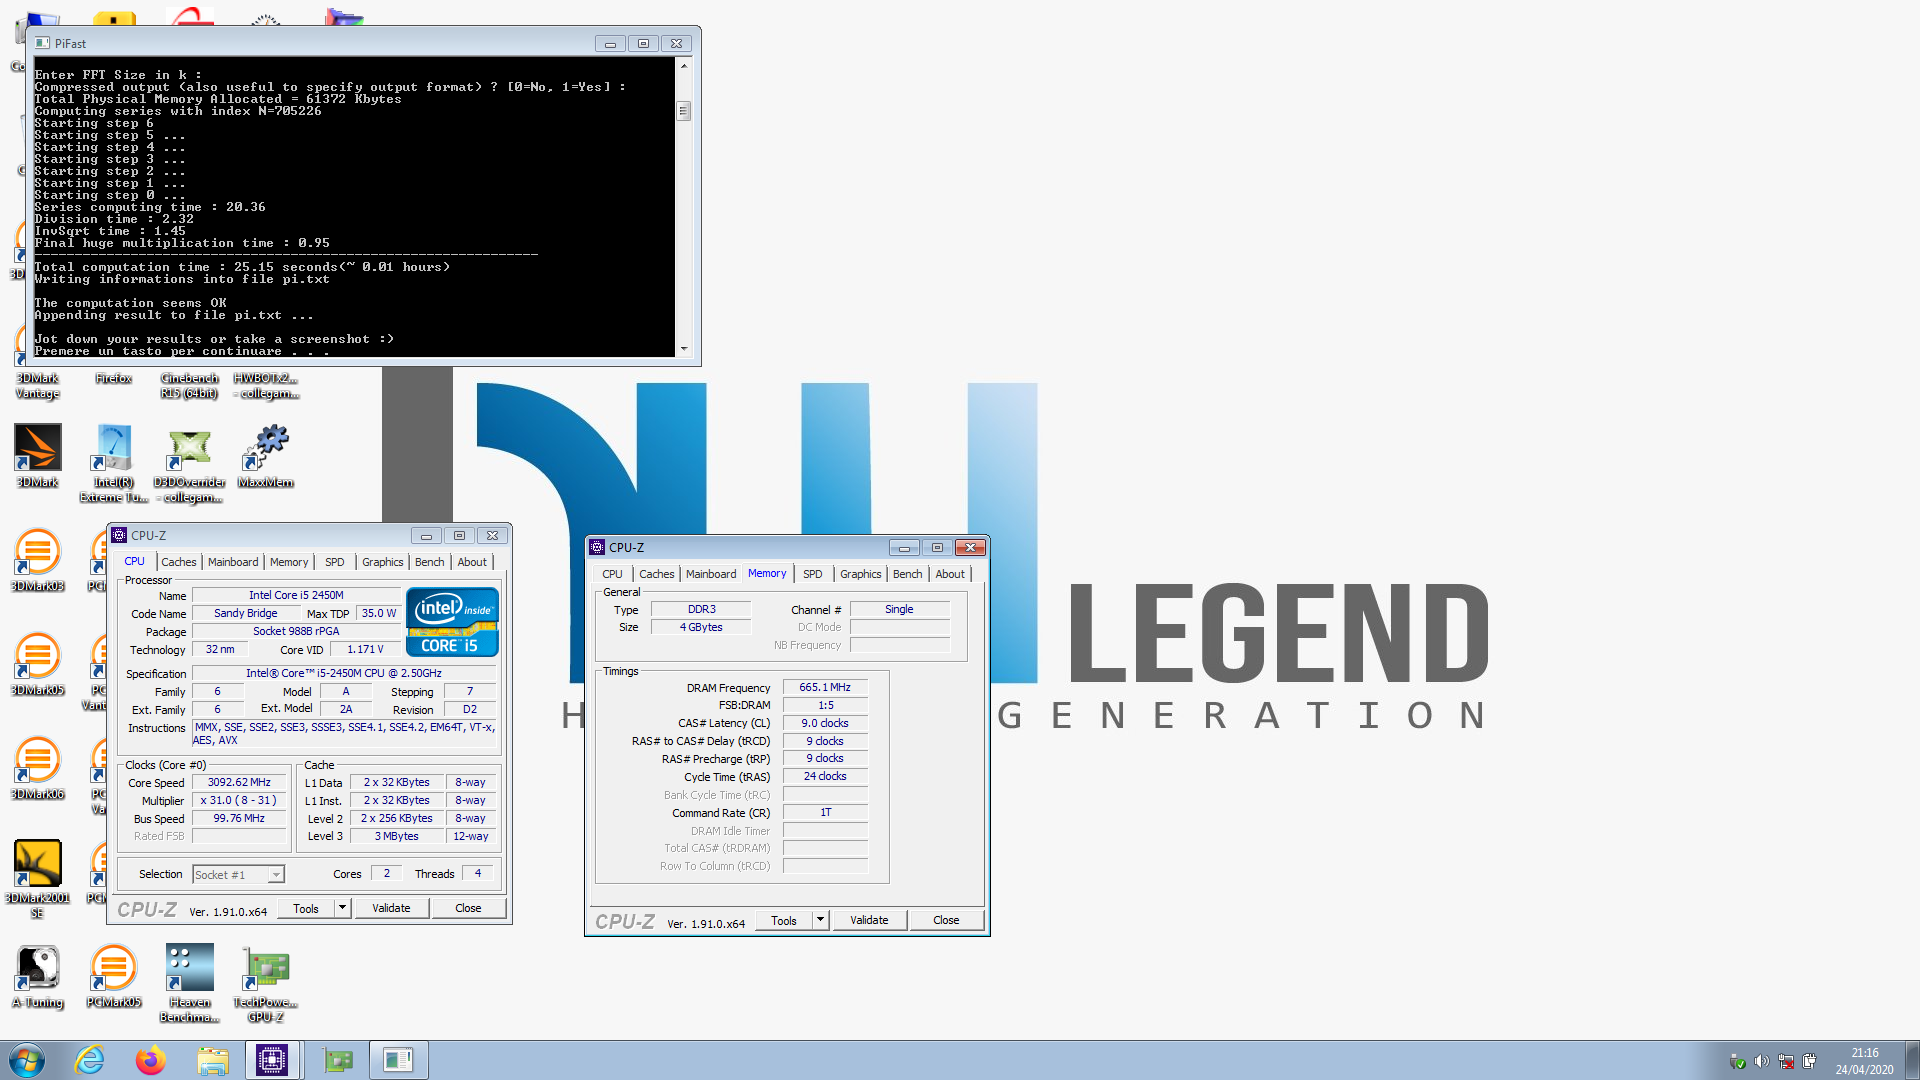Click the Level 3 cache 3 MBytes value
1920x1080 pixels.
tap(397, 837)
